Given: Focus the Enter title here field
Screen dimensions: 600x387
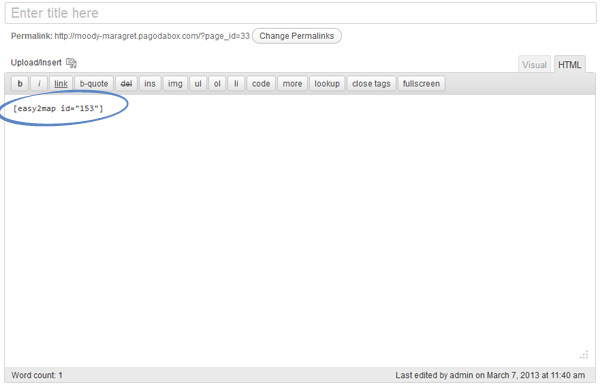Looking at the screenshot, I should (x=300, y=13).
